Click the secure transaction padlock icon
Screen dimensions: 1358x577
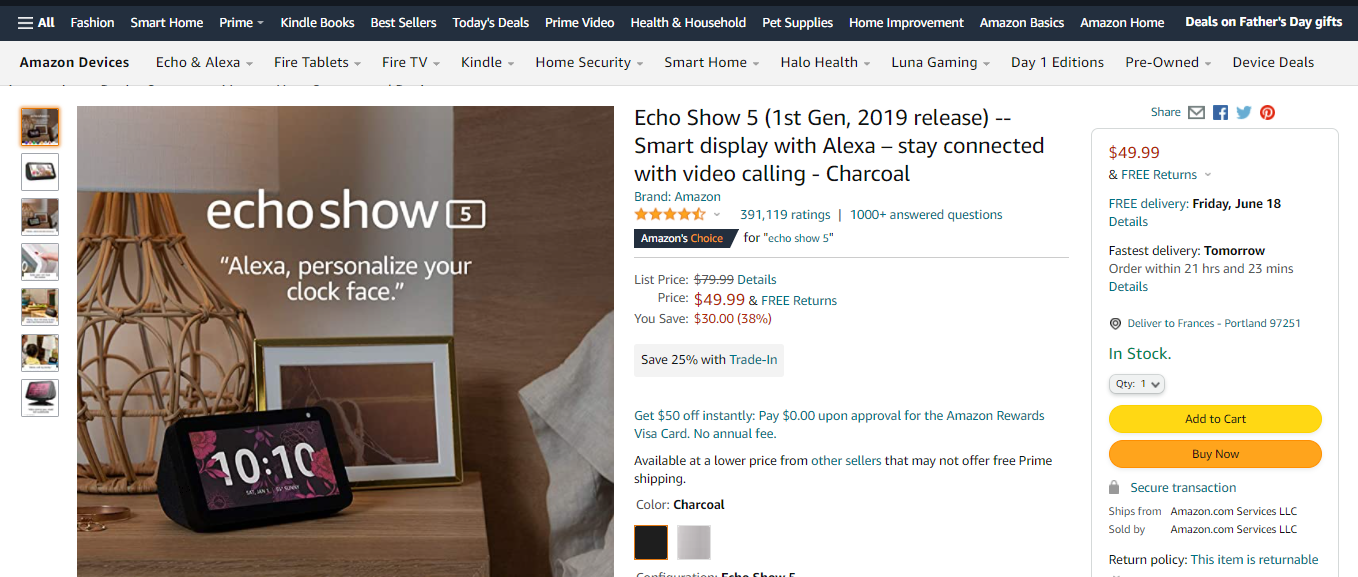[x=1114, y=488]
